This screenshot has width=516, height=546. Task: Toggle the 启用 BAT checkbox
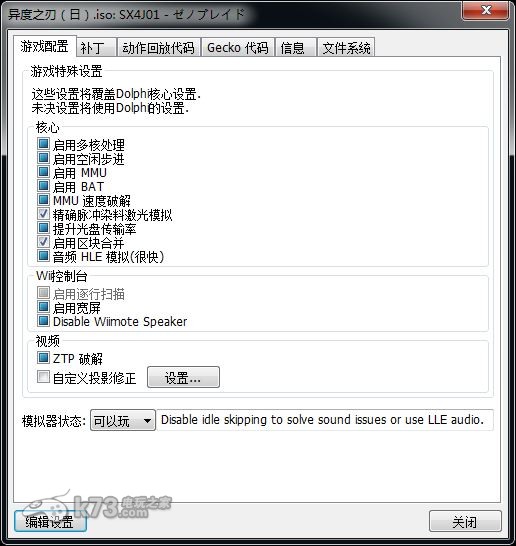pos(43,186)
